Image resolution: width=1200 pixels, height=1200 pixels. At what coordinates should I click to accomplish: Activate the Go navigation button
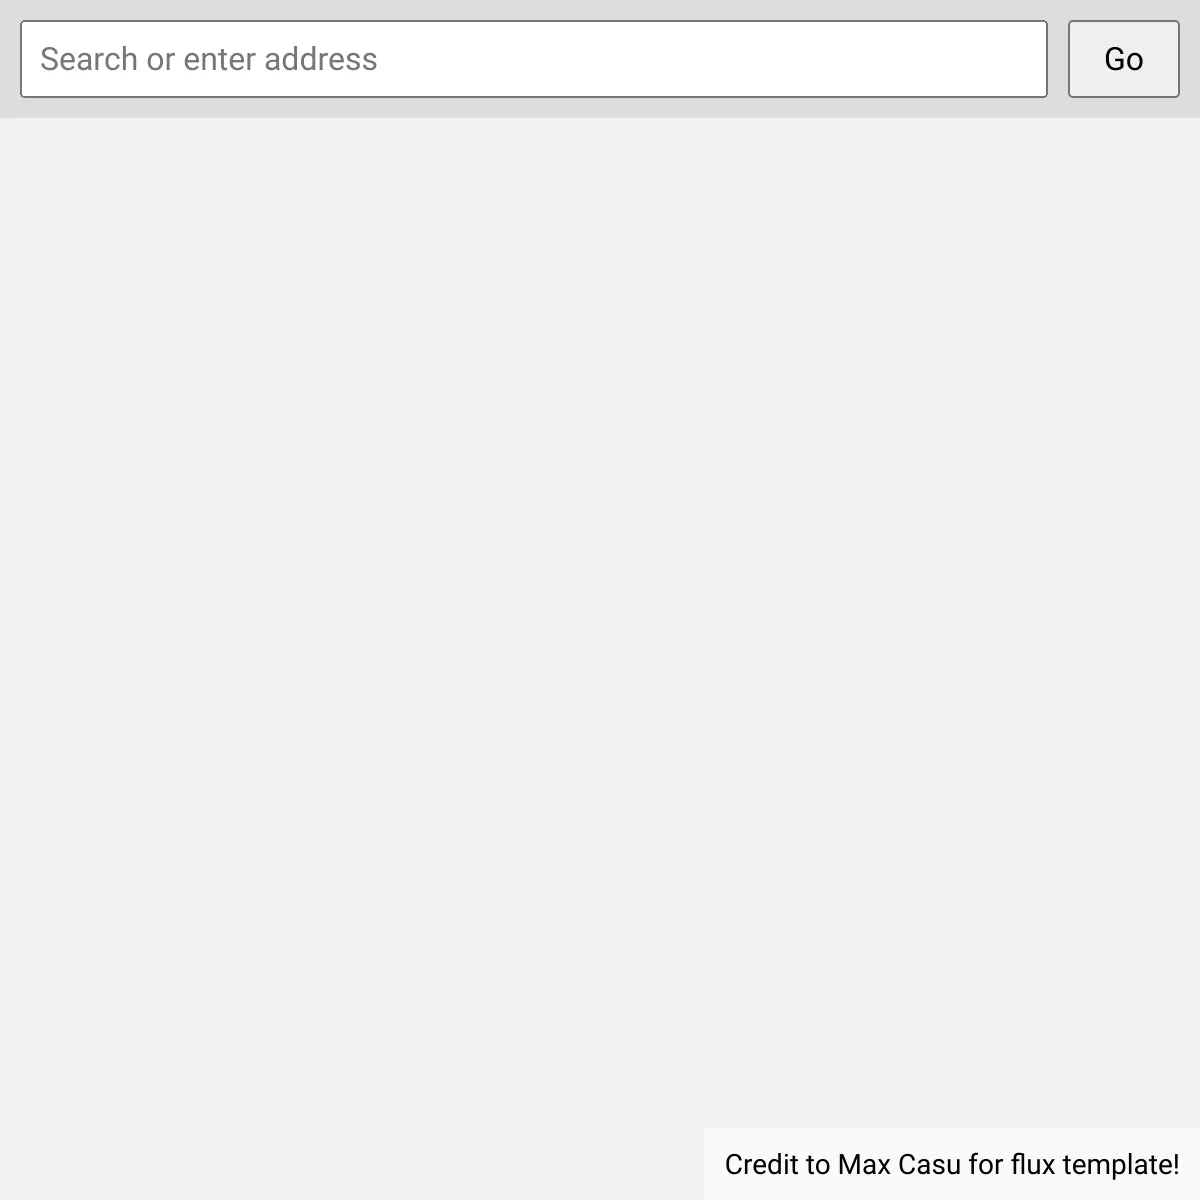click(1123, 59)
